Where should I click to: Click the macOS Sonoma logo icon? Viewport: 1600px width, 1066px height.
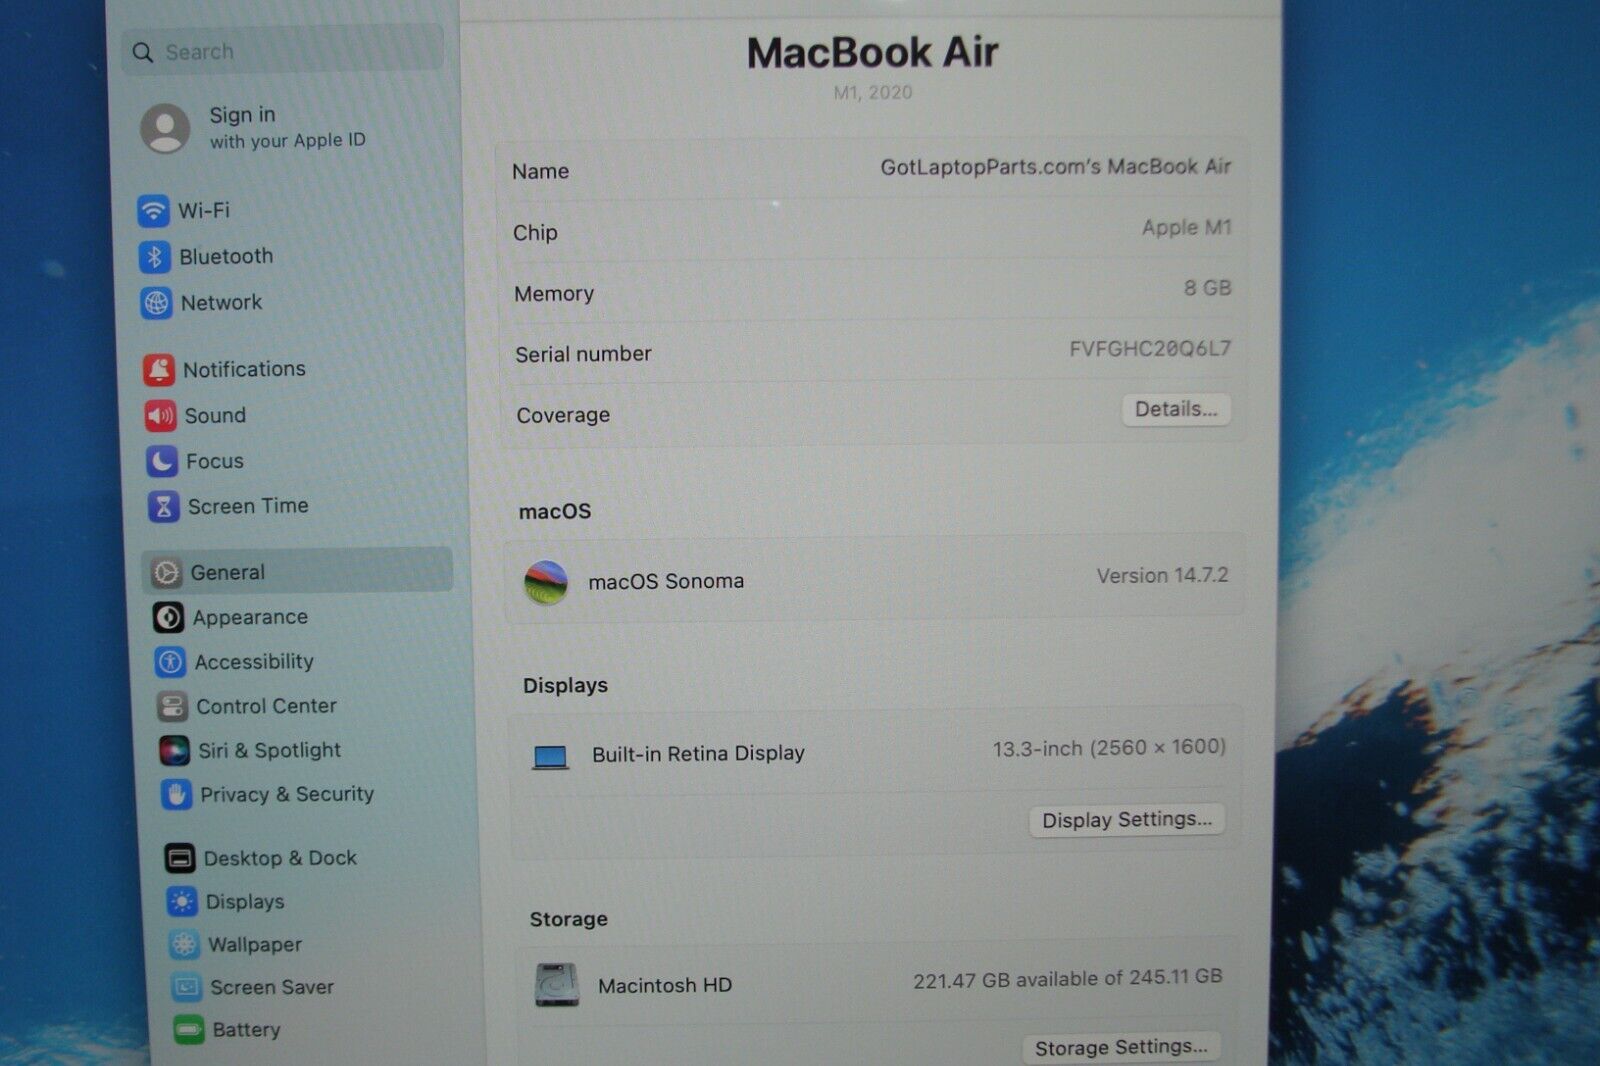[x=546, y=582]
